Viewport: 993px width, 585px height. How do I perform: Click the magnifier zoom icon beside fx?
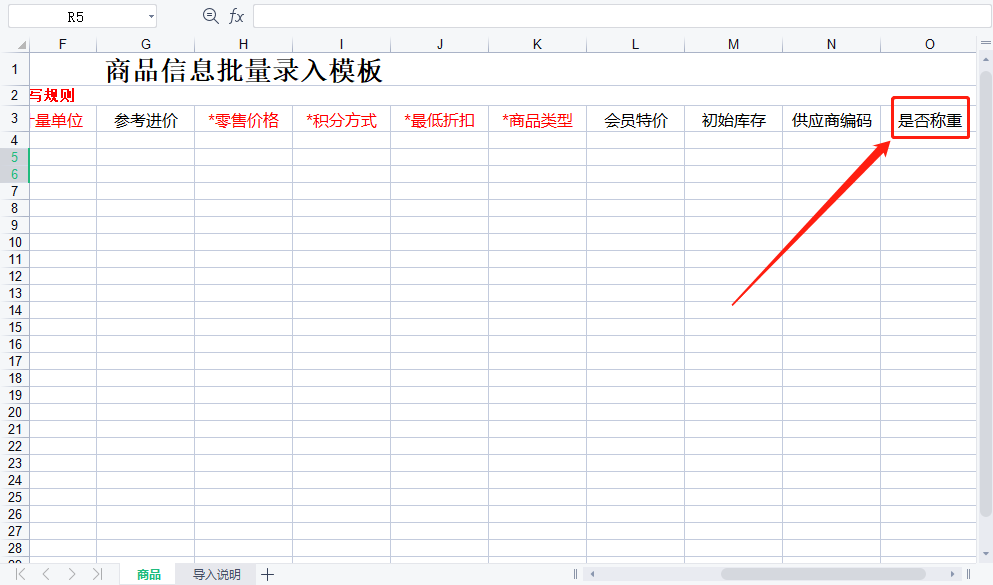point(210,16)
